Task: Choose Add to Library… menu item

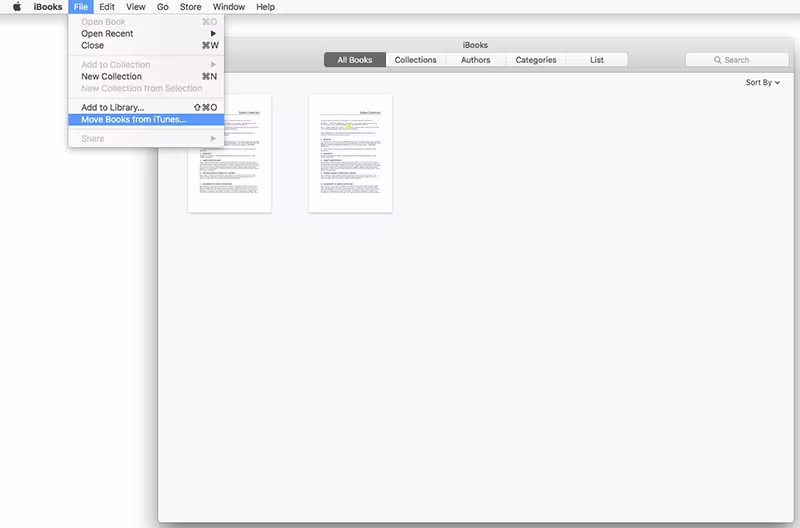Action: [x=146, y=108]
